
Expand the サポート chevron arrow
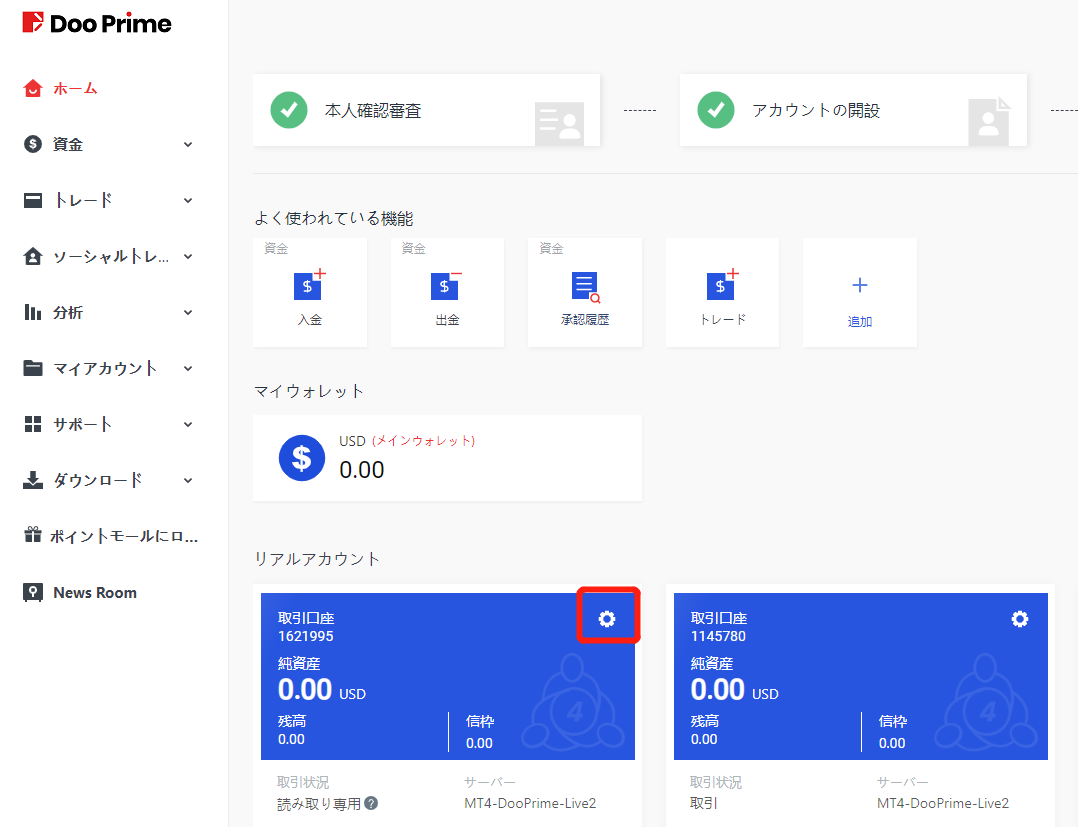coord(188,424)
